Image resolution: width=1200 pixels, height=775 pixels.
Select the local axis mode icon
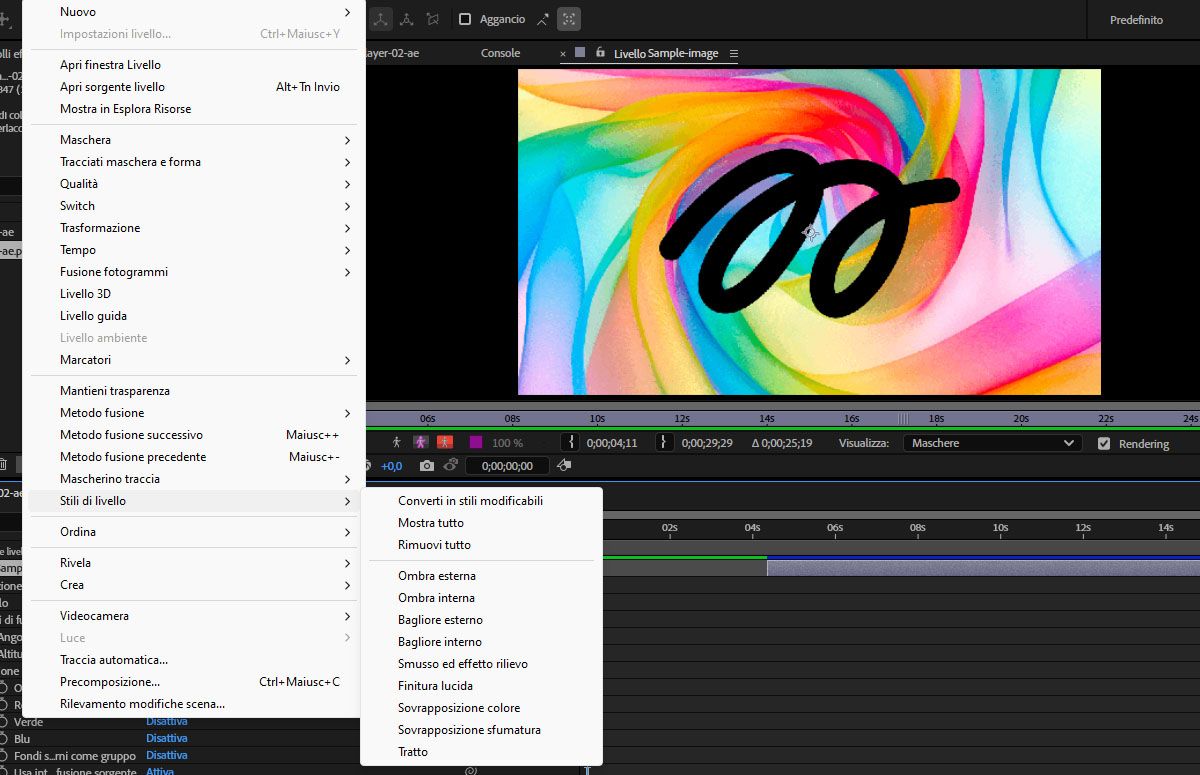coord(381,19)
